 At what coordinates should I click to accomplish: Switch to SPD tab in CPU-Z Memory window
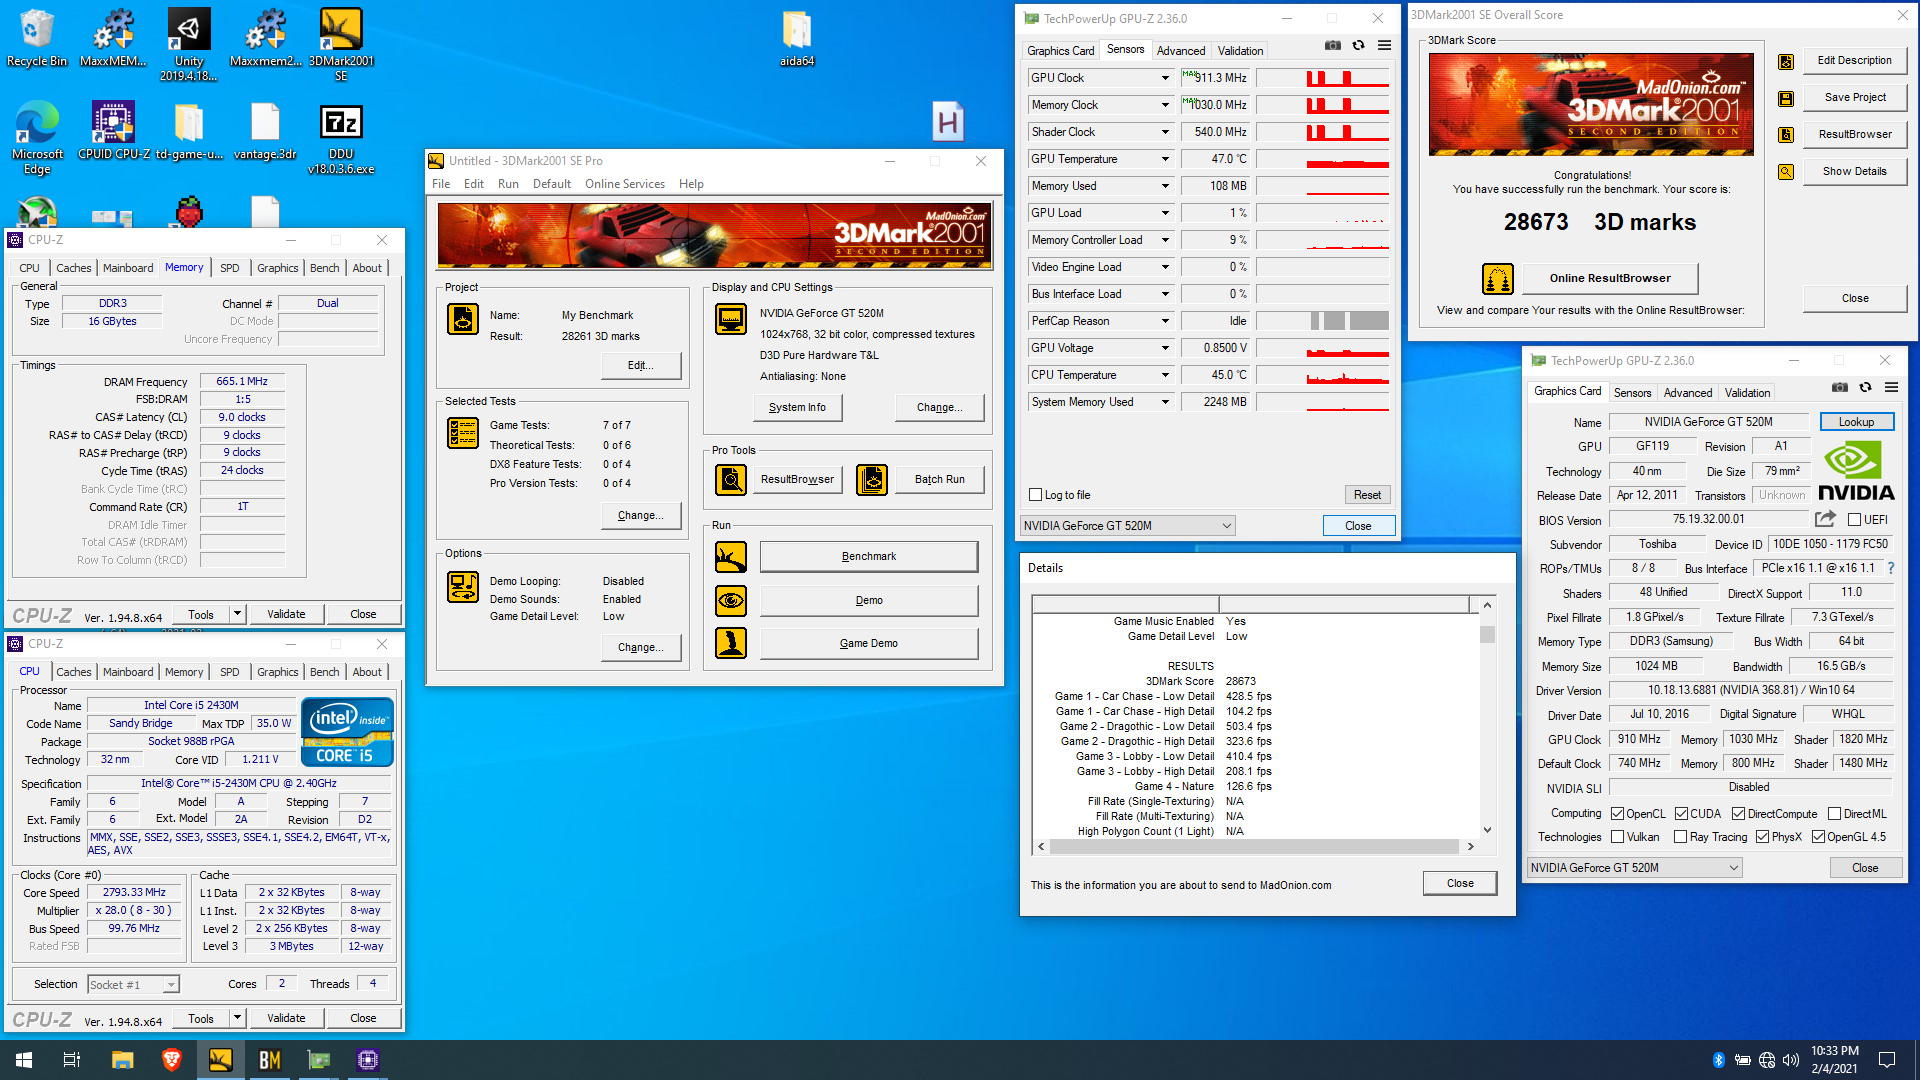(x=229, y=268)
